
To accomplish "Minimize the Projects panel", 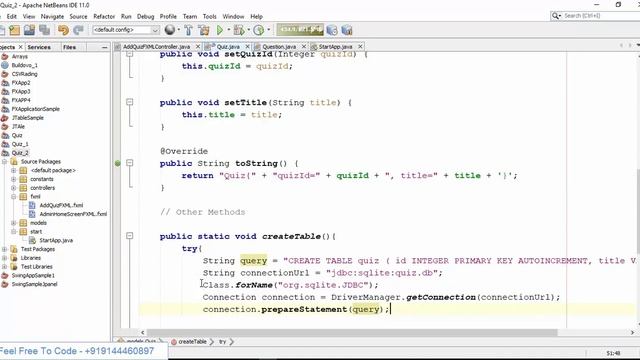I will pos(104,47).
